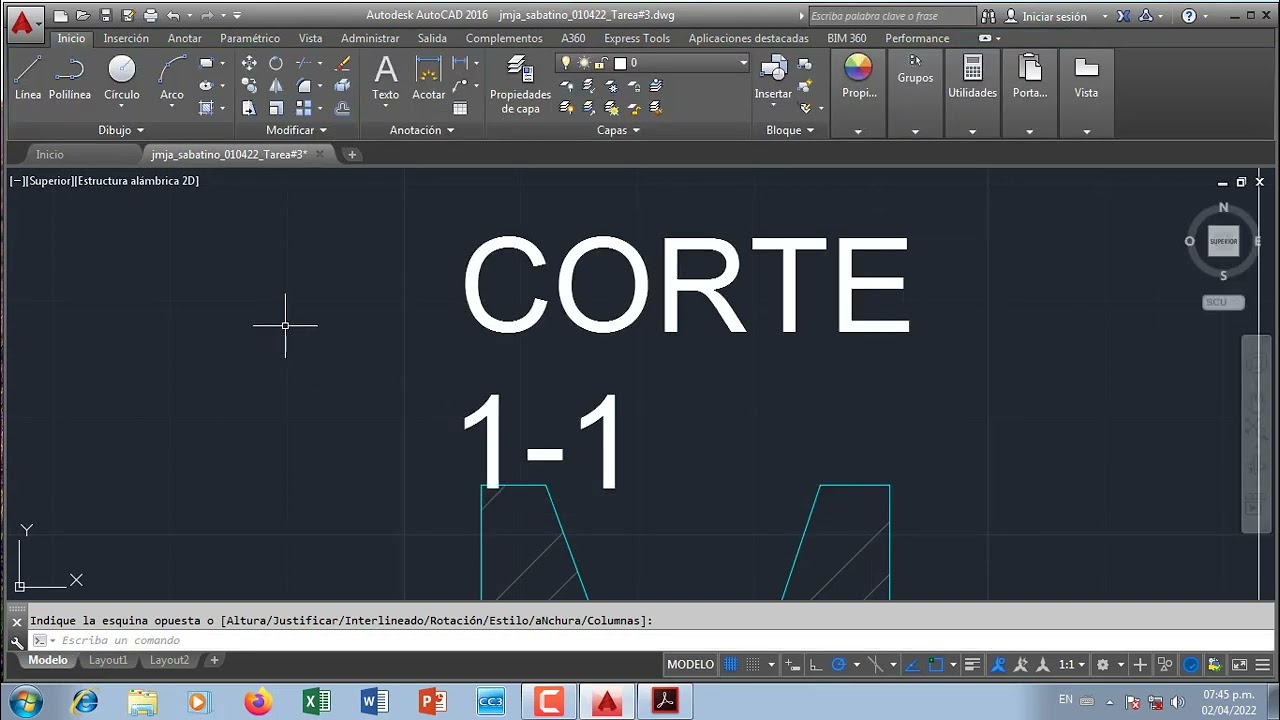Toggle polar tracking in status bar
The height and width of the screenshot is (720, 1280).
(838, 665)
